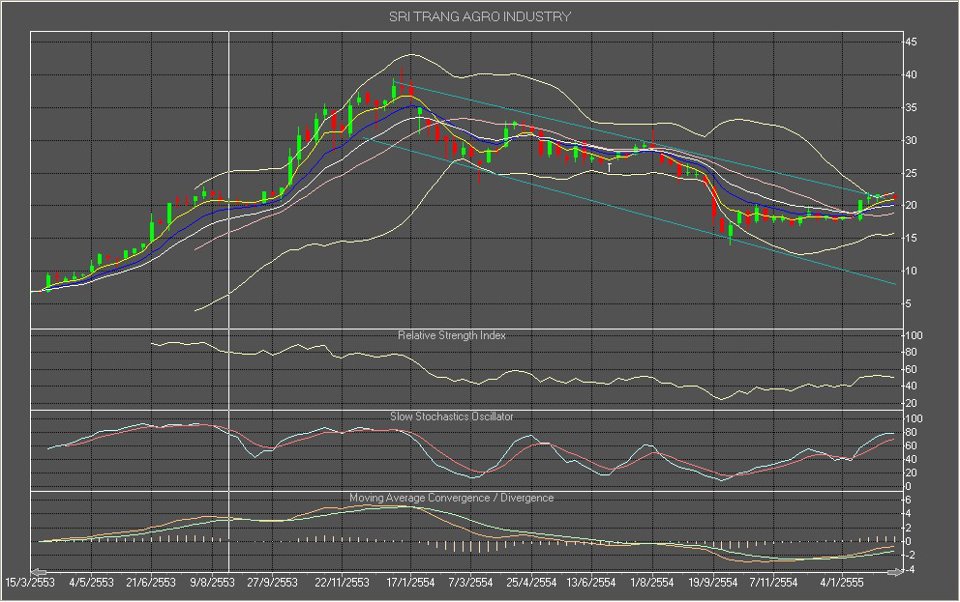
Task: Click the 4/5/2553 date label
Action: (91, 582)
